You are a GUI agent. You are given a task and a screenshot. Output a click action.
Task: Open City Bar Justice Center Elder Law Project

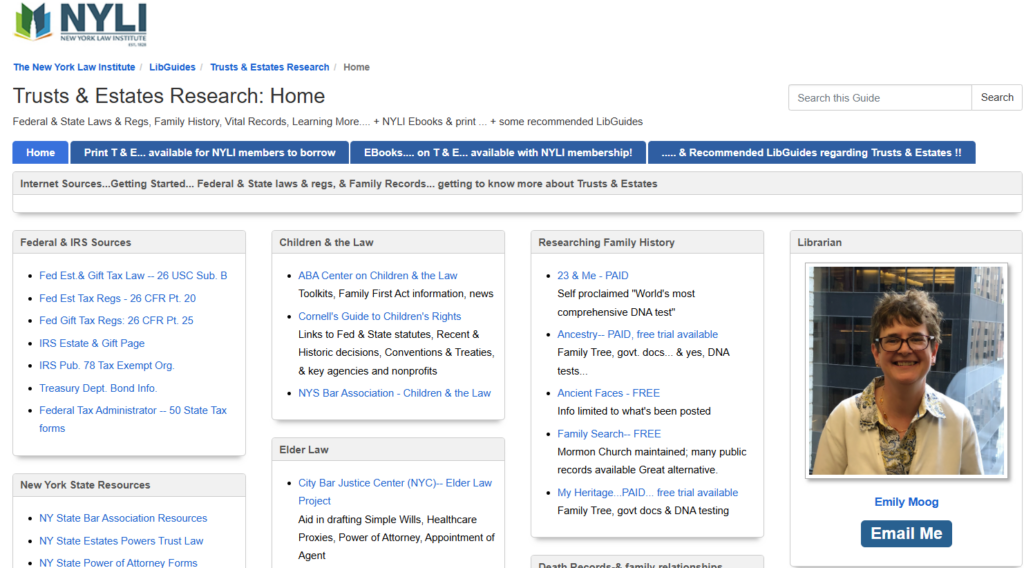point(395,492)
